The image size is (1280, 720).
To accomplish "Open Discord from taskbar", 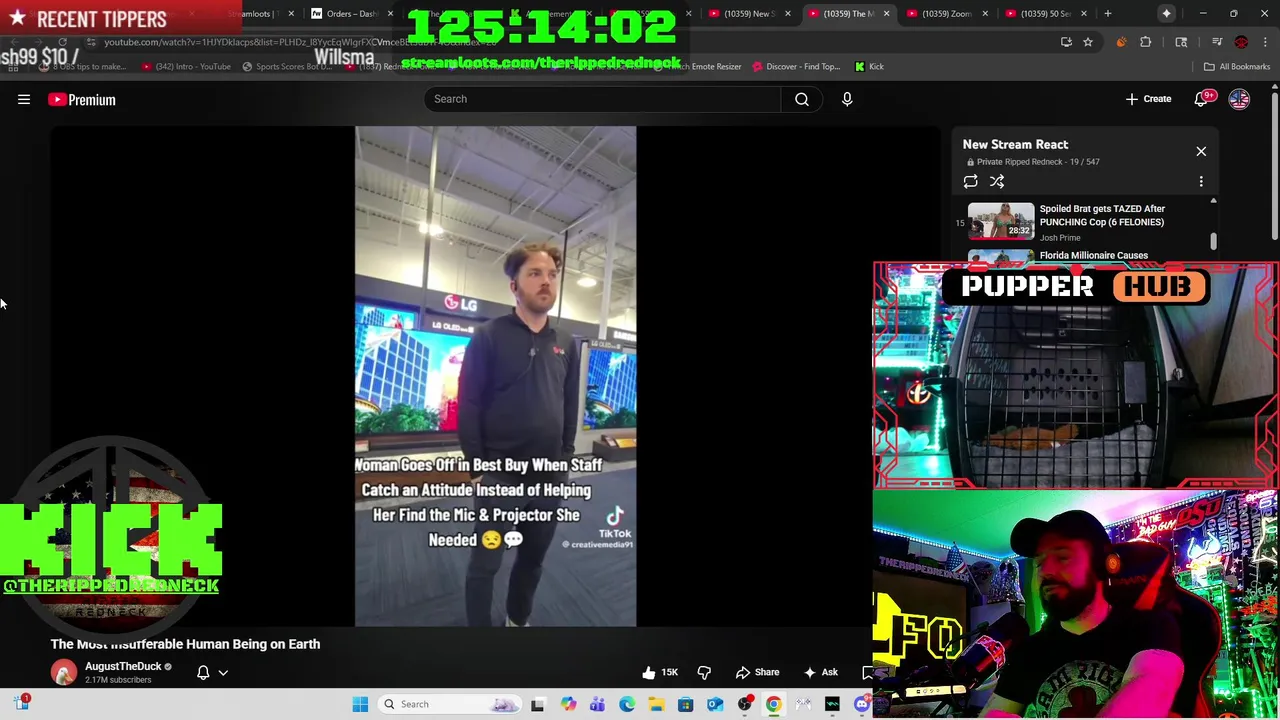I will point(862,704).
